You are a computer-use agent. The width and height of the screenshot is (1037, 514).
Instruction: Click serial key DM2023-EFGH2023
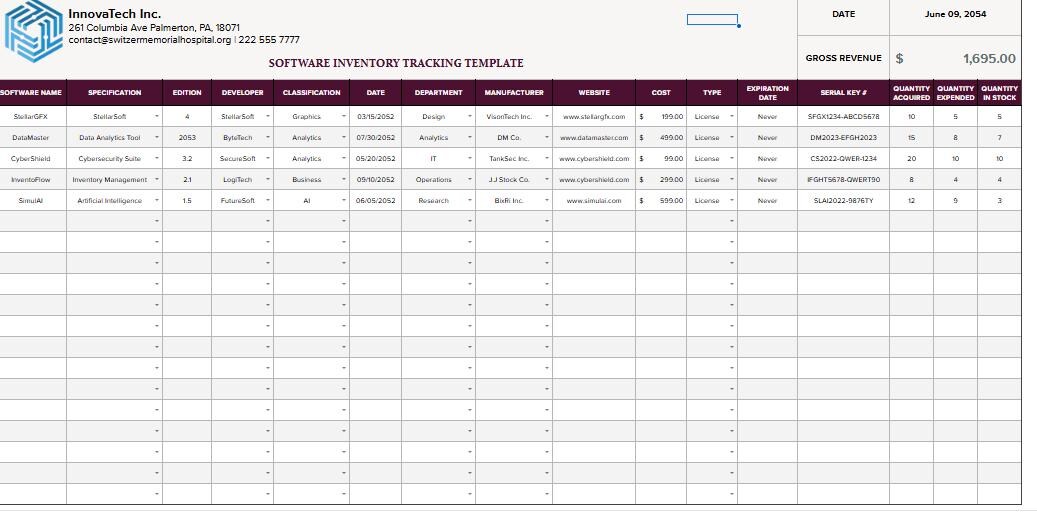pyautogui.click(x=843, y=138)
